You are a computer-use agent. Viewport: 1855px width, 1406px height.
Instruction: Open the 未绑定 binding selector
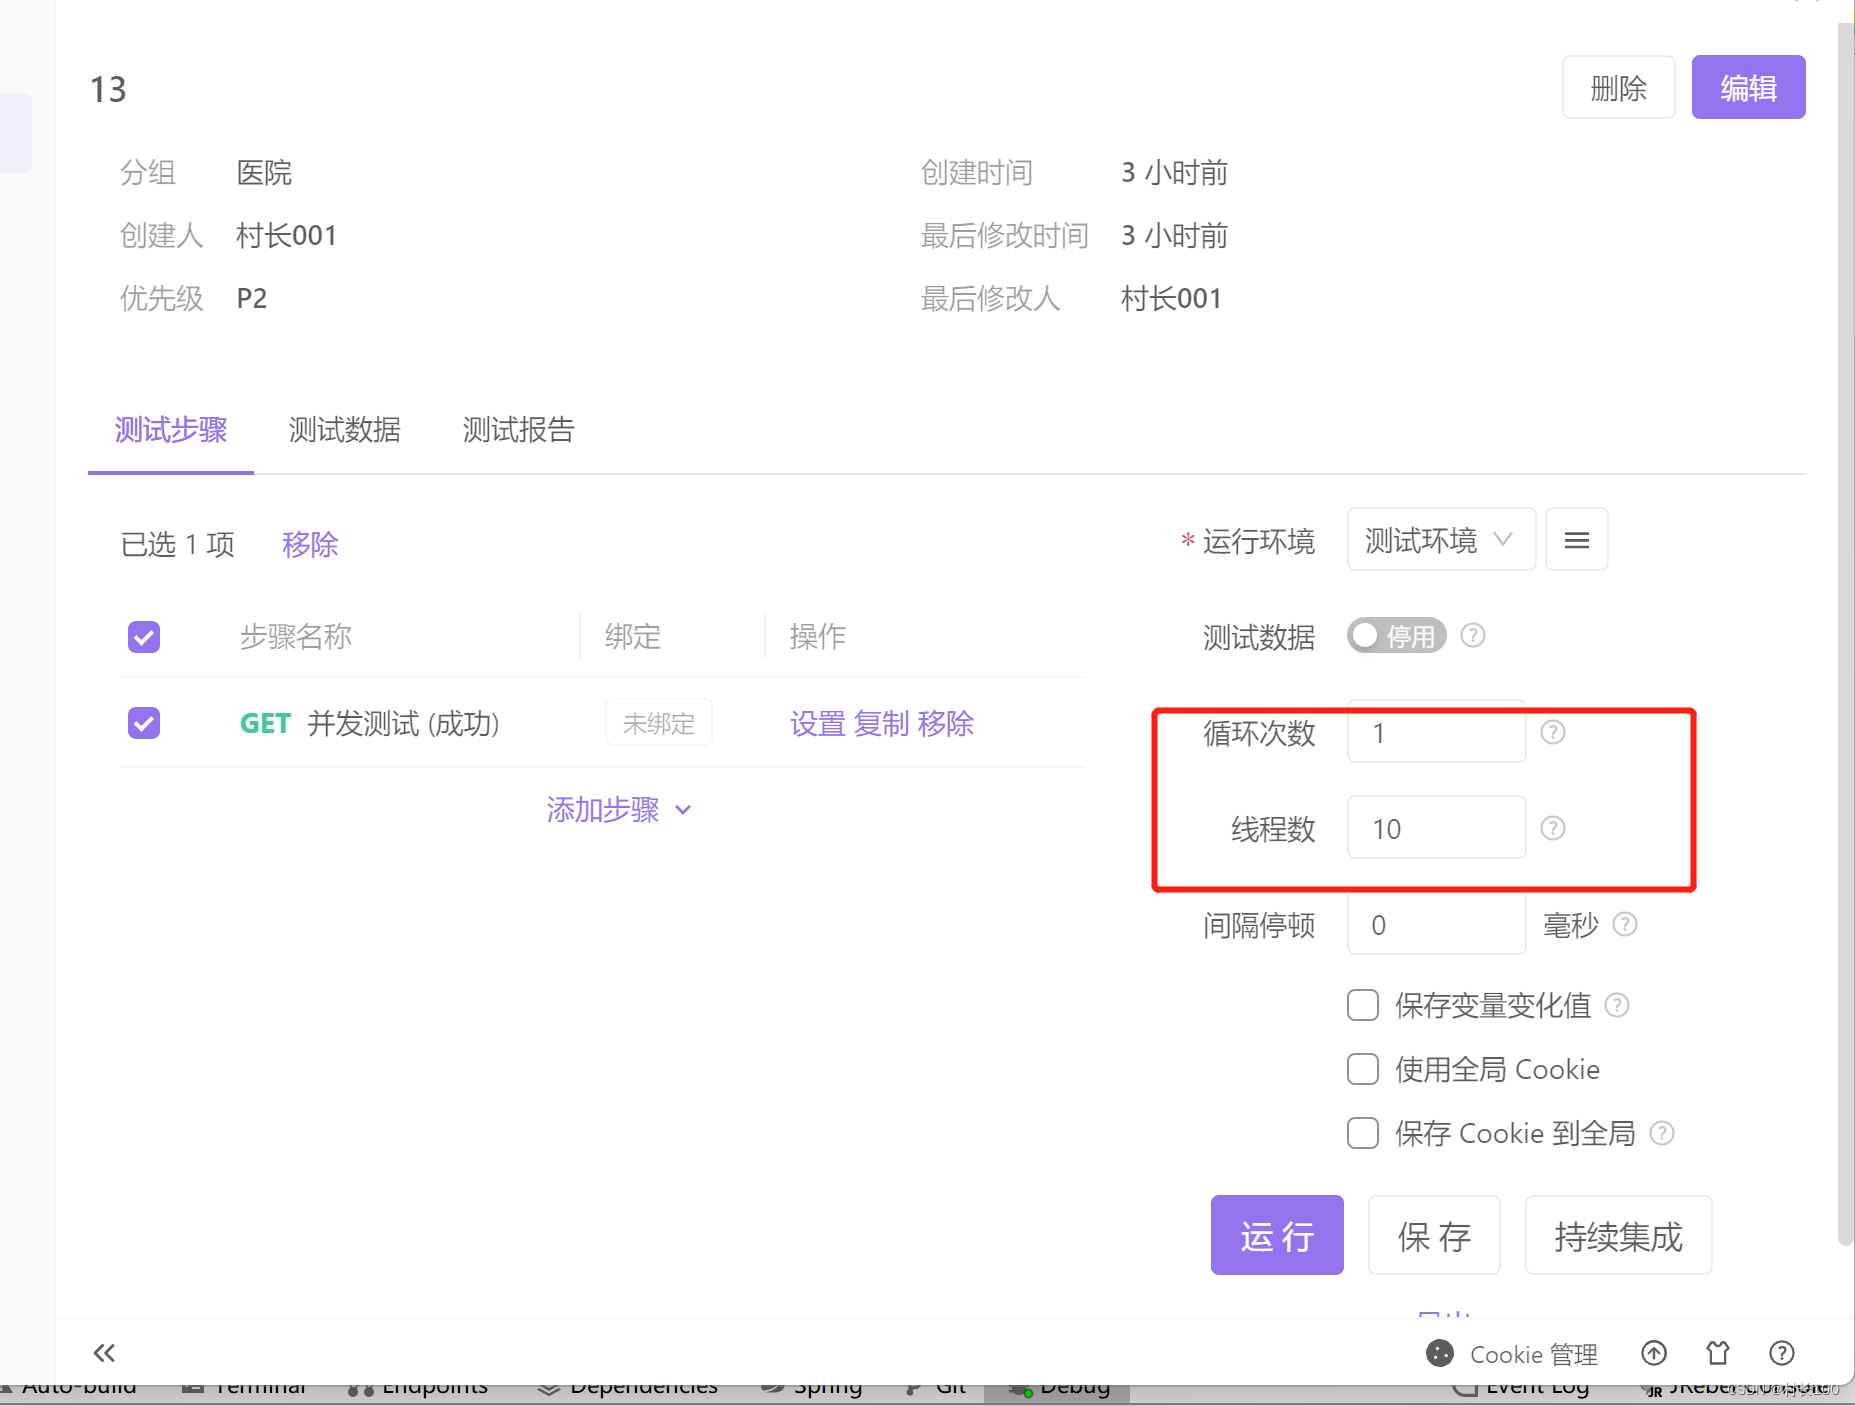pos(658,722)
